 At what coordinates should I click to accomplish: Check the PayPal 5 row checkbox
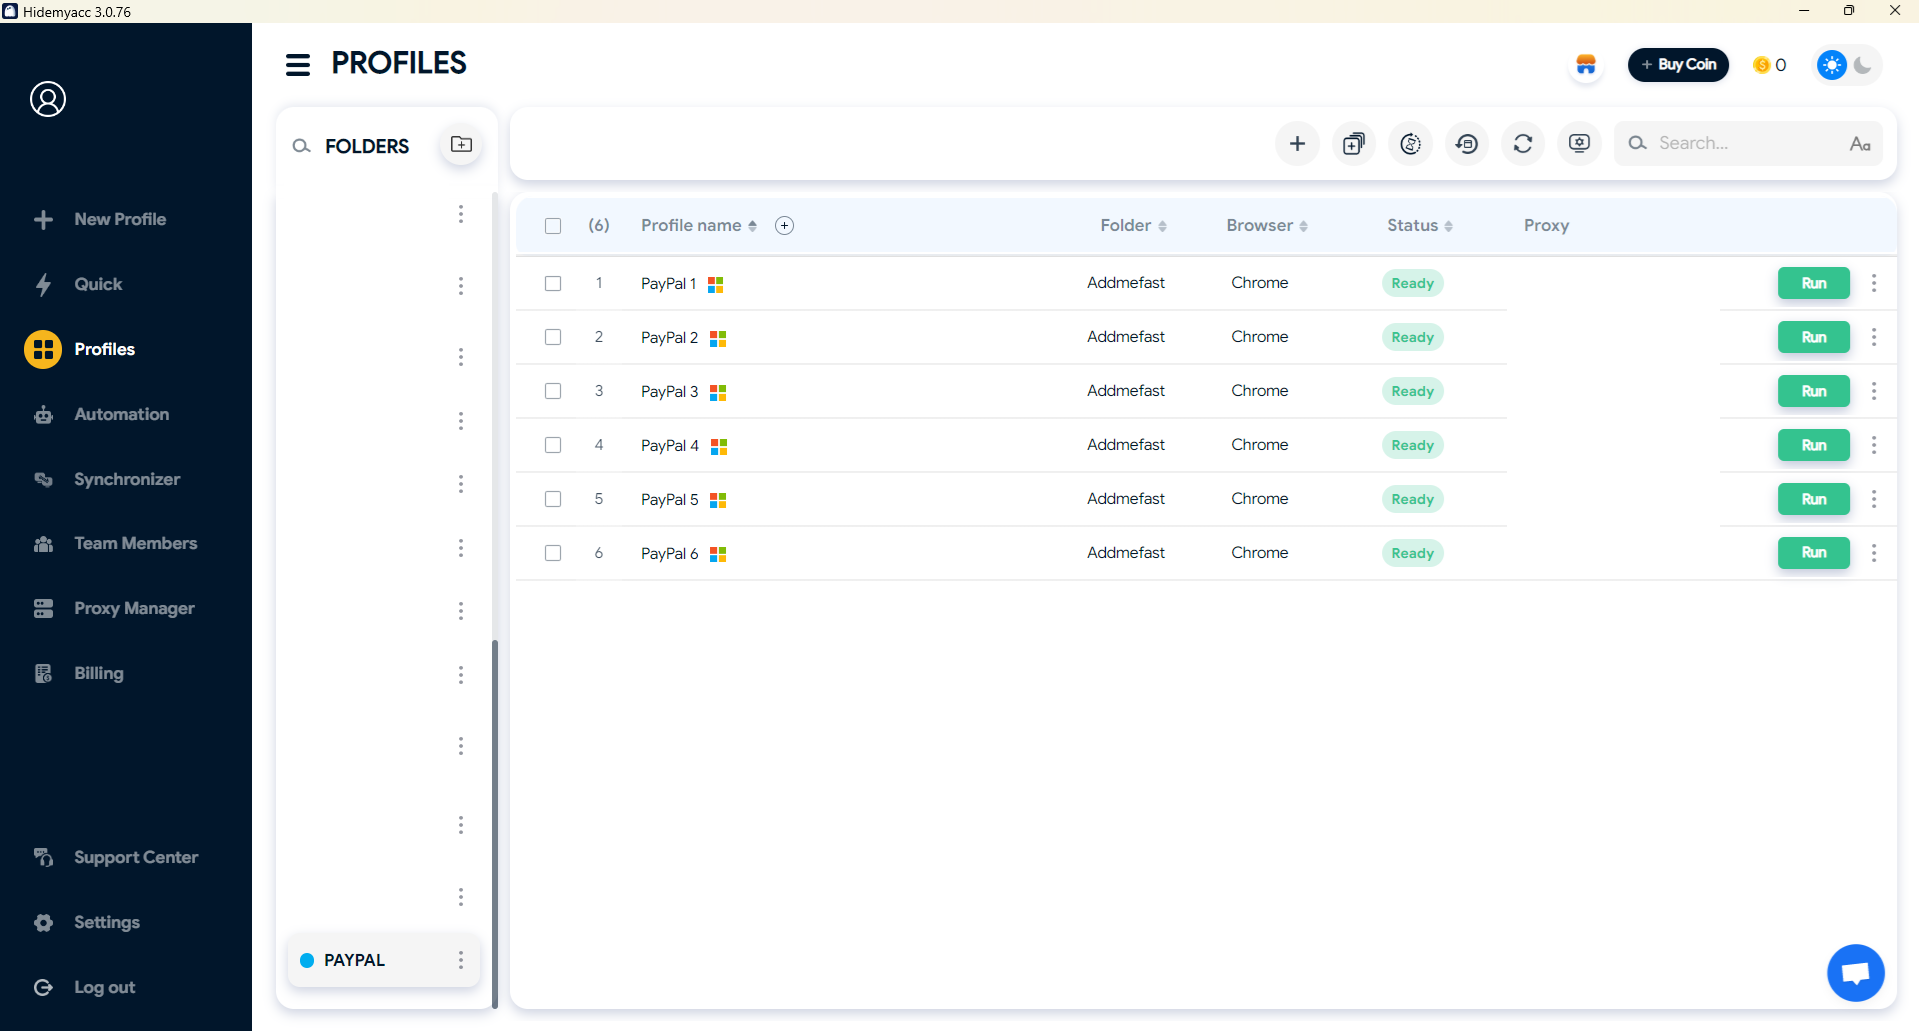coord(553,499)
